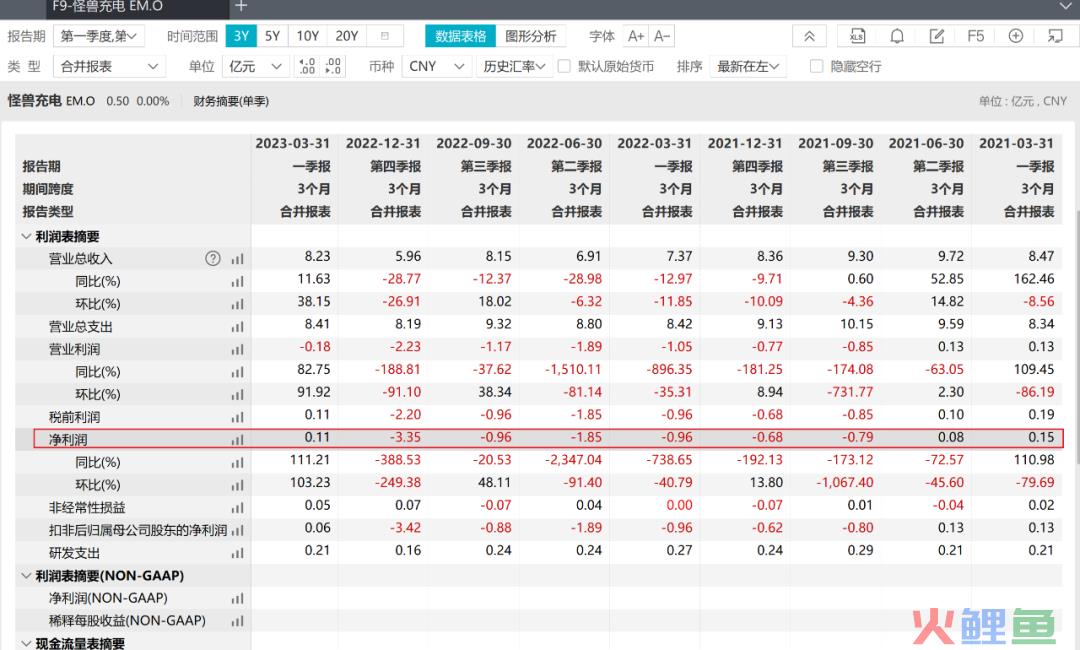The width and height of the screenshot is (1080, 650).
Task: Click the bell alert icon
Action: tap(897, 36)
